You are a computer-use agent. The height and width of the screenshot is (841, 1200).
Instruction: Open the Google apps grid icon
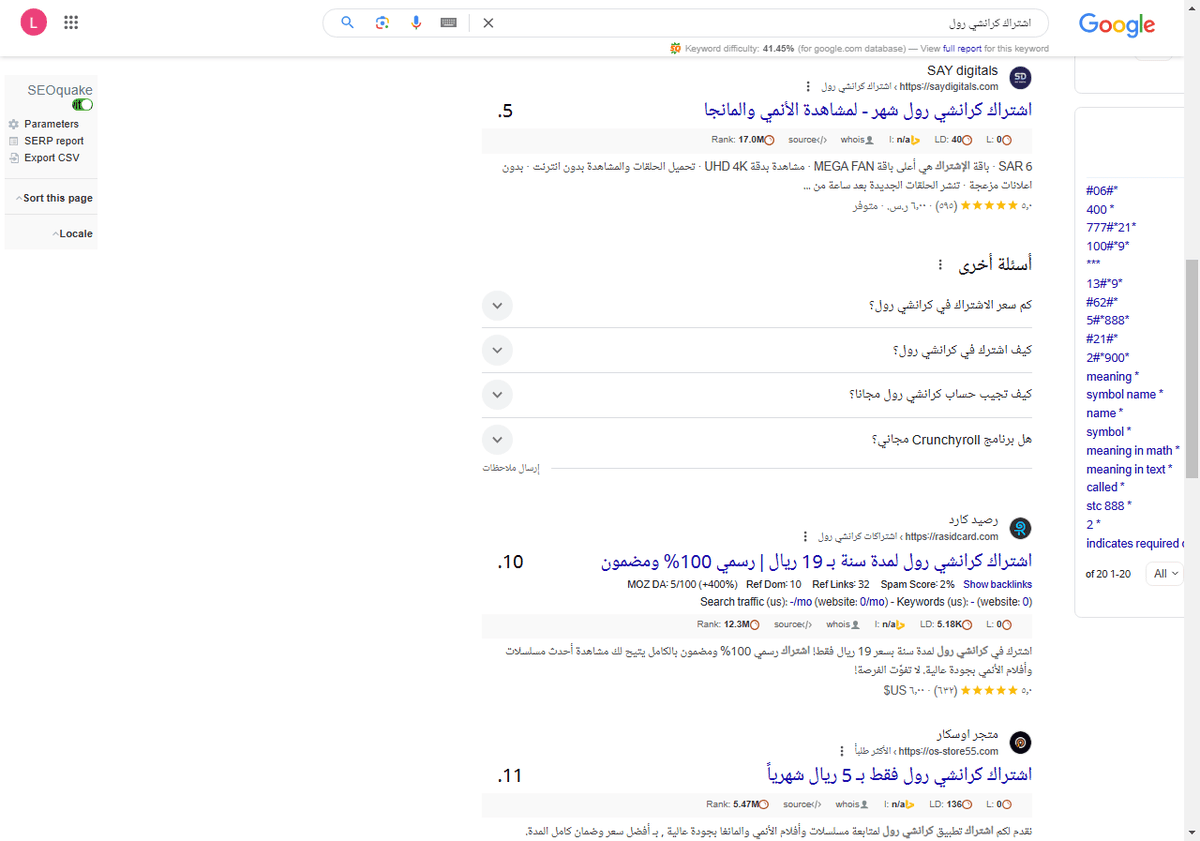[71, 22]
